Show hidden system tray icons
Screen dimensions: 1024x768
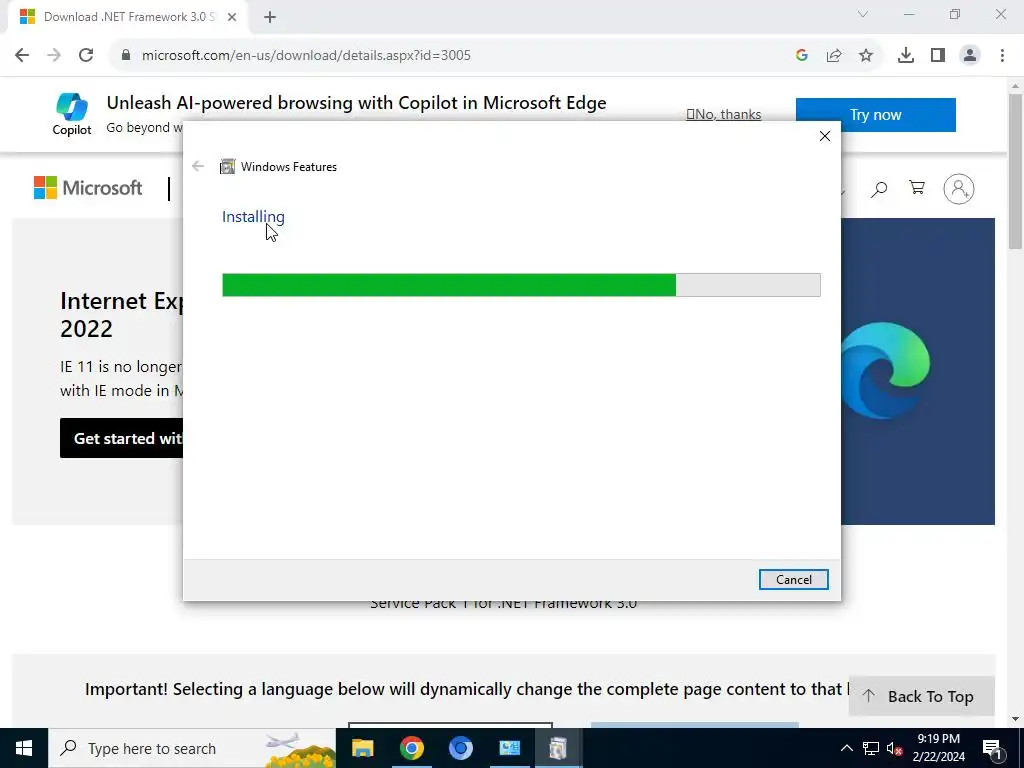click(846, 748)
